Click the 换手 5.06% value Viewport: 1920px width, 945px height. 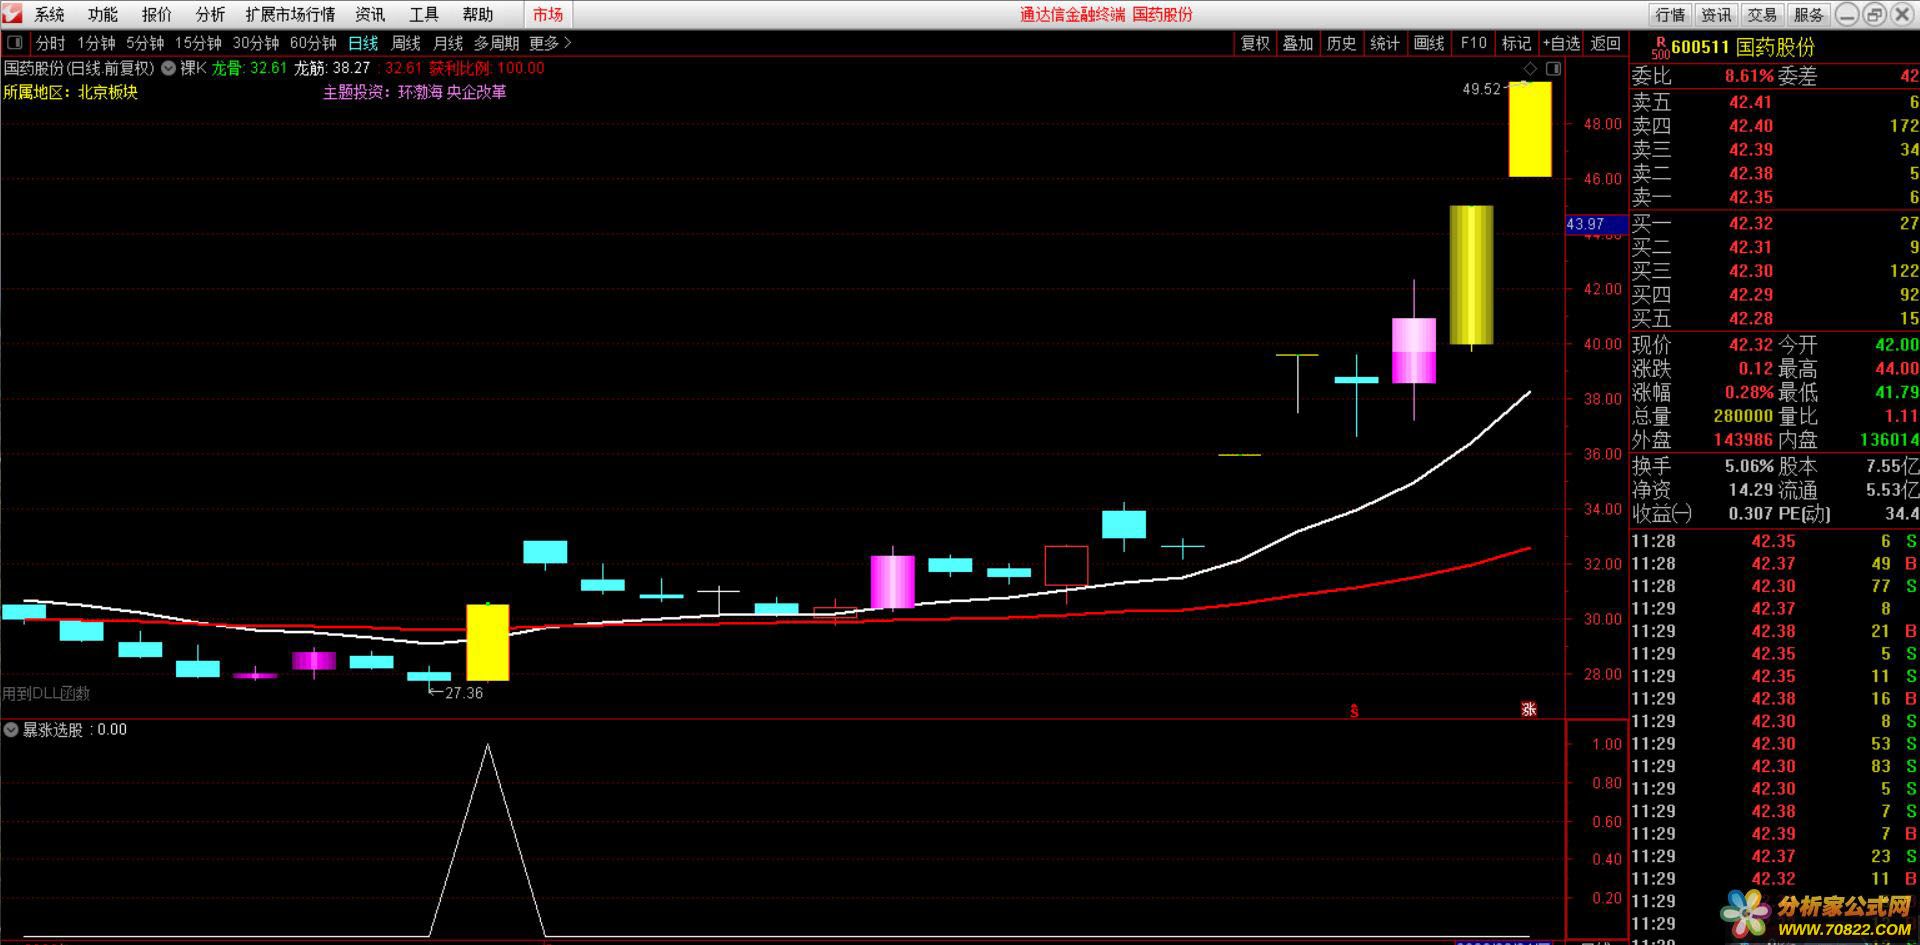tap(1749, 466)
